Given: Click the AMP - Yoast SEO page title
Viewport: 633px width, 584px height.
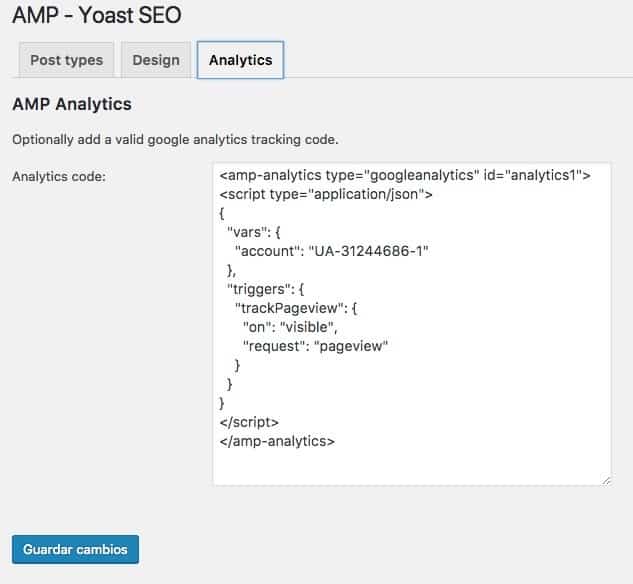Looking at the screenshot, I should click(x=97, y=15).
